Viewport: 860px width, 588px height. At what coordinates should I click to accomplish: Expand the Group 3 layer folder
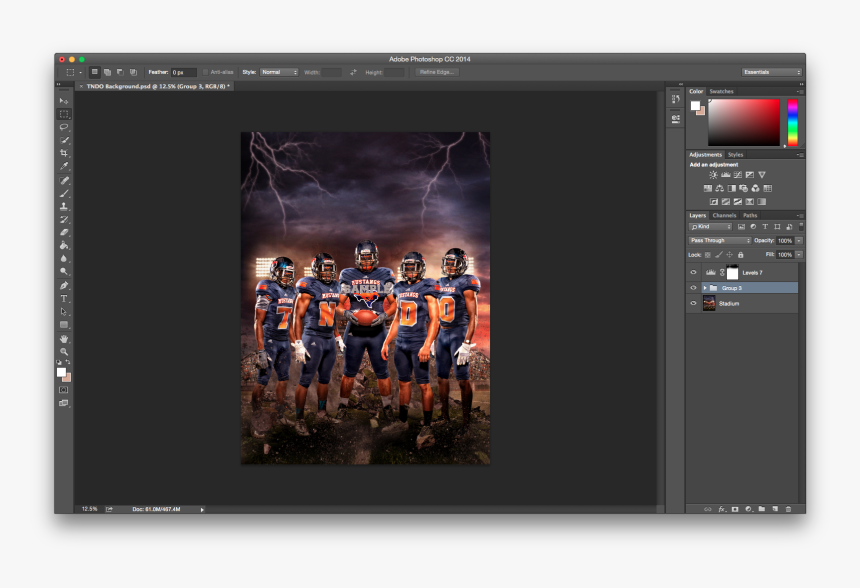point(706,288)
